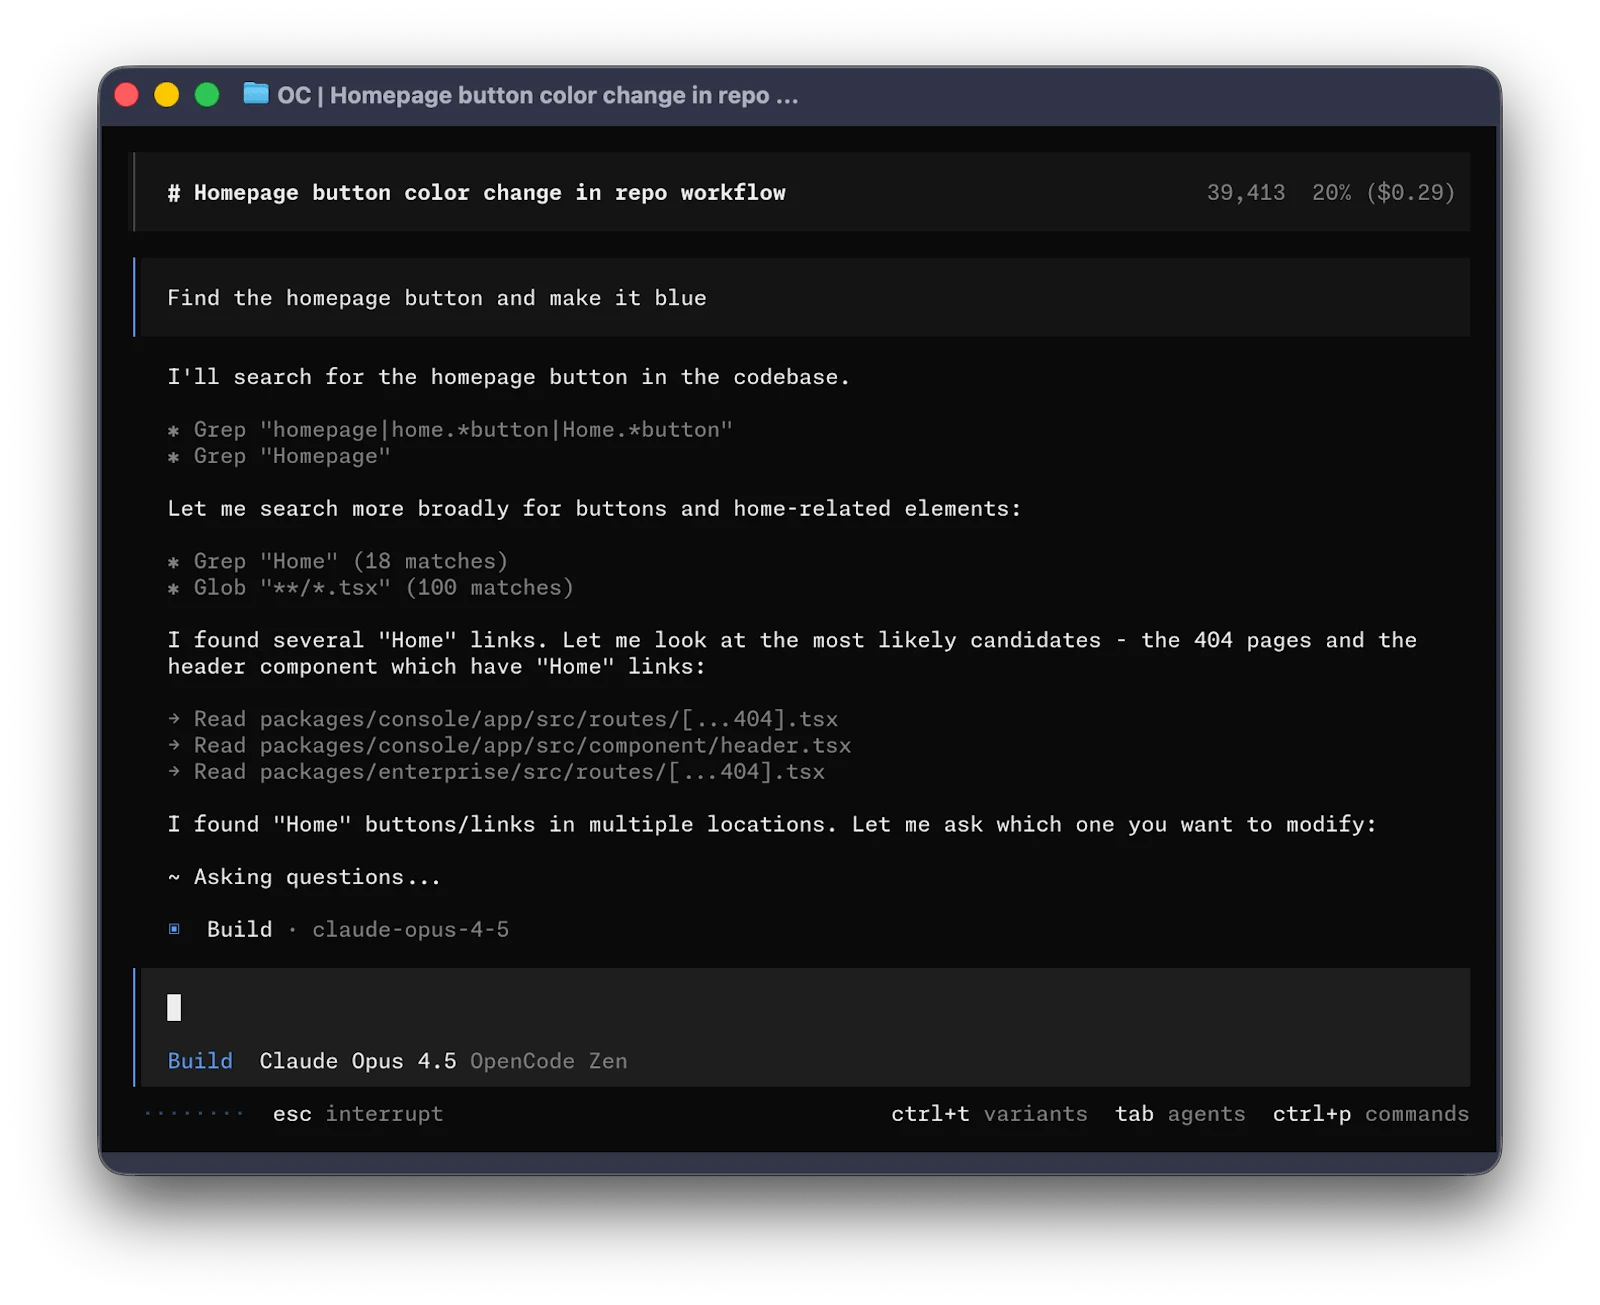This screenshot has width=1600, height=1305.
Task: Close the terminal window with the red button
Action: [x=127, y=95]
